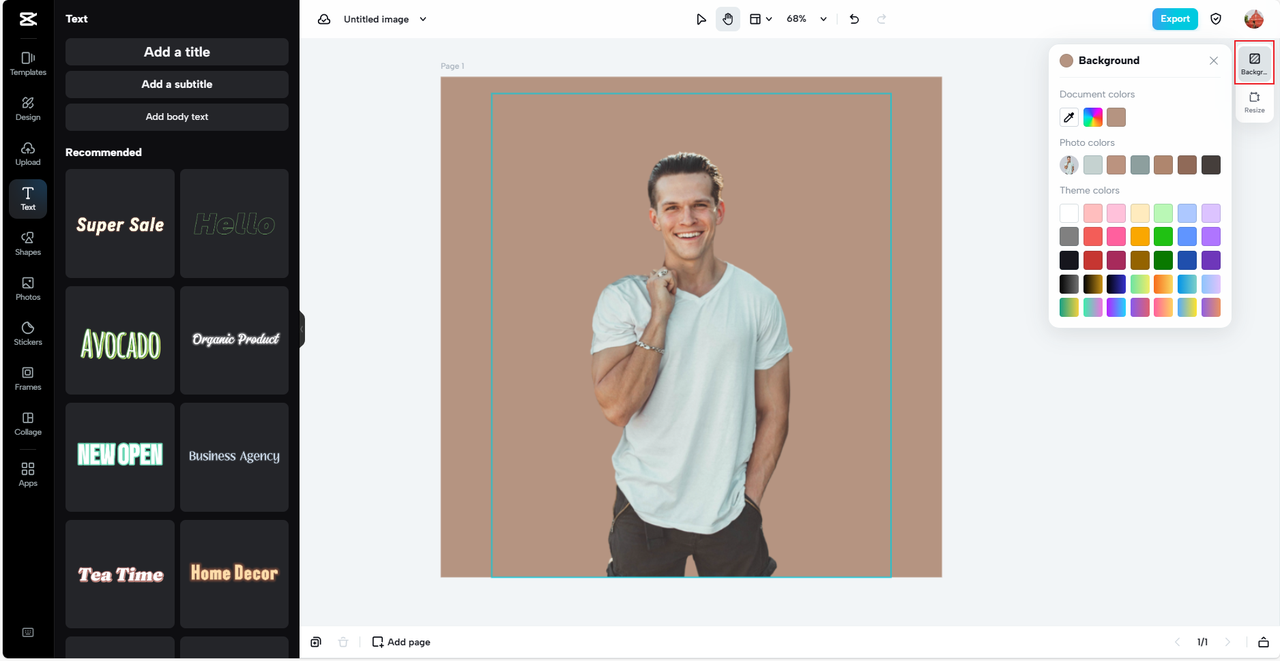Click the duplicate page icon
The height and width of the screenshot is (661, 1280).
point(316,642)
